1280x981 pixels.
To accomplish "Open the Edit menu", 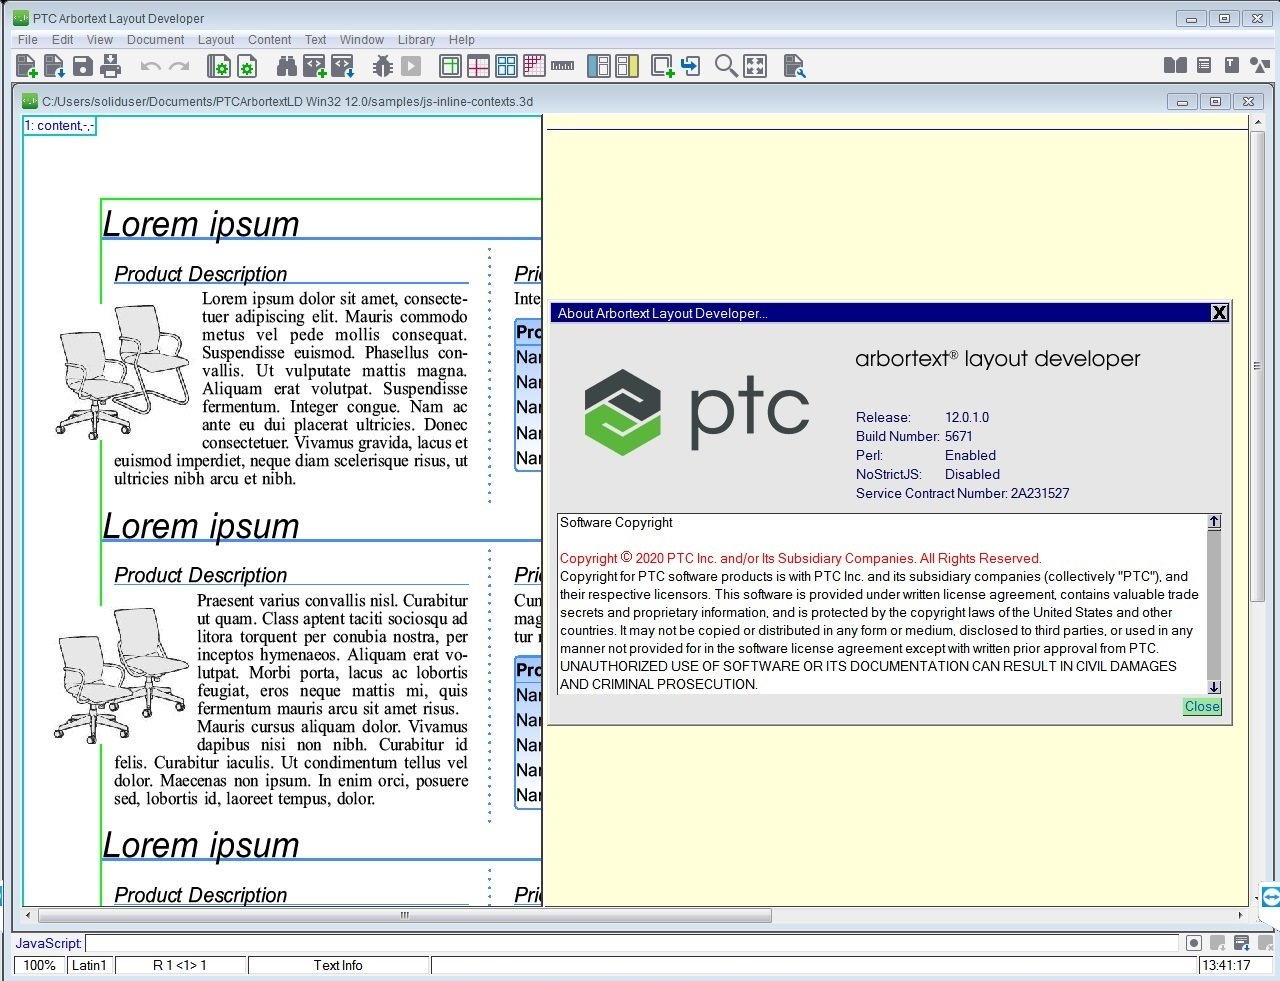I will tap(63, 40).
